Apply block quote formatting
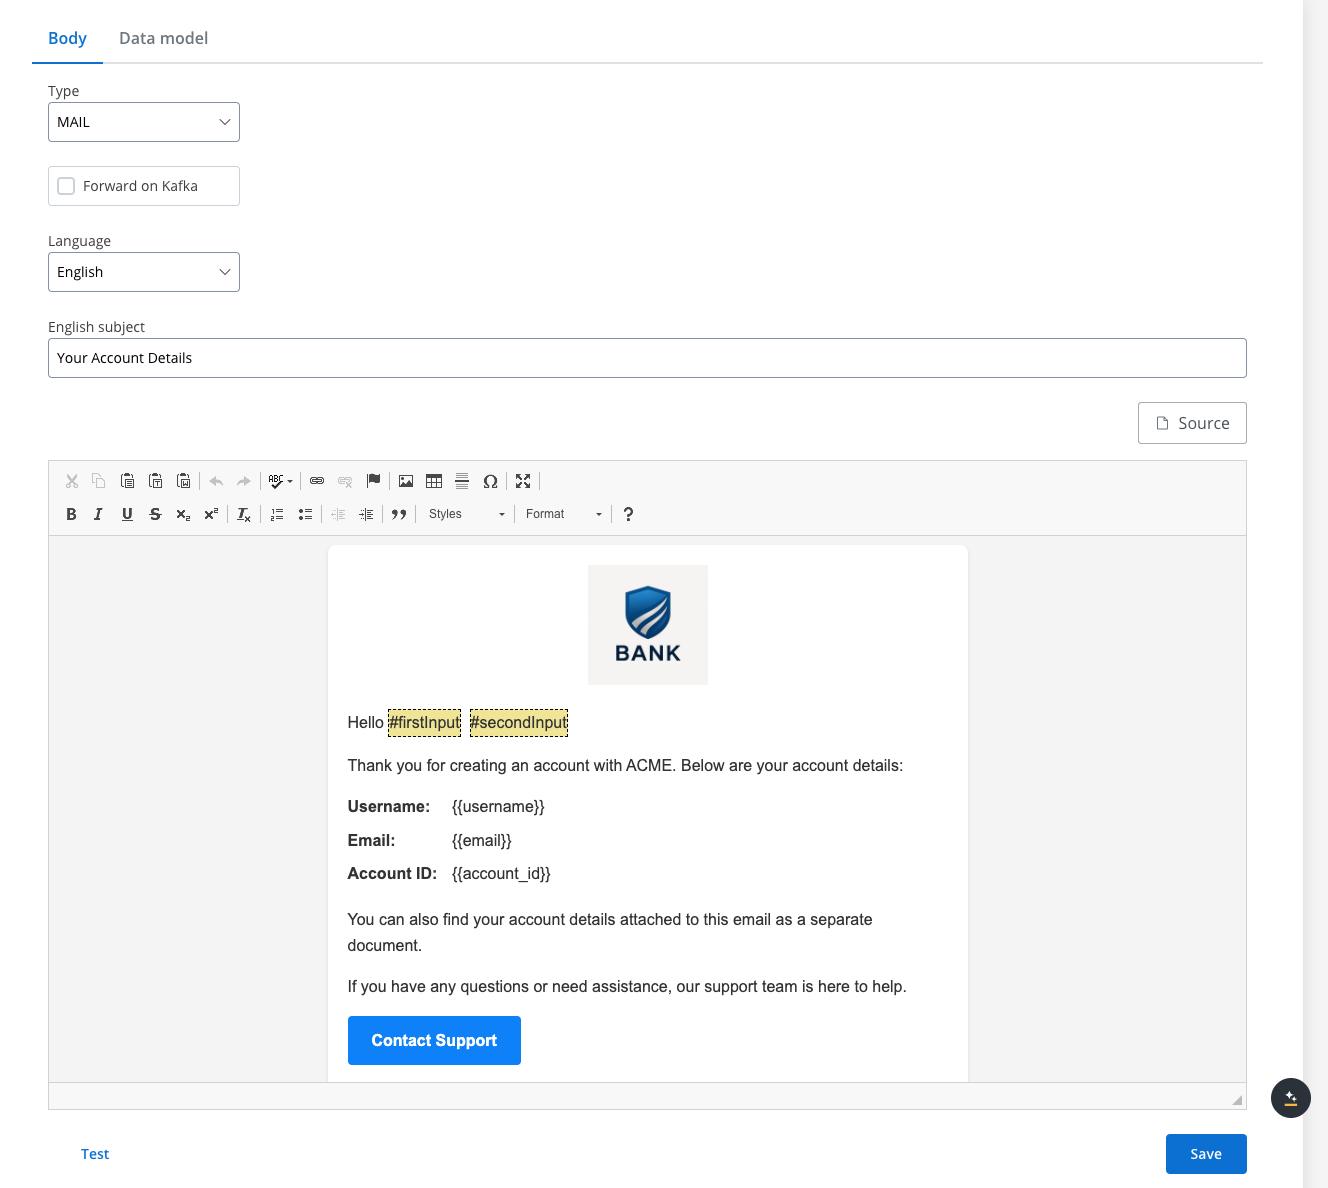The width and height of the screenshot is (1328, 1188). pyautogui.click(x=399, y=514)
